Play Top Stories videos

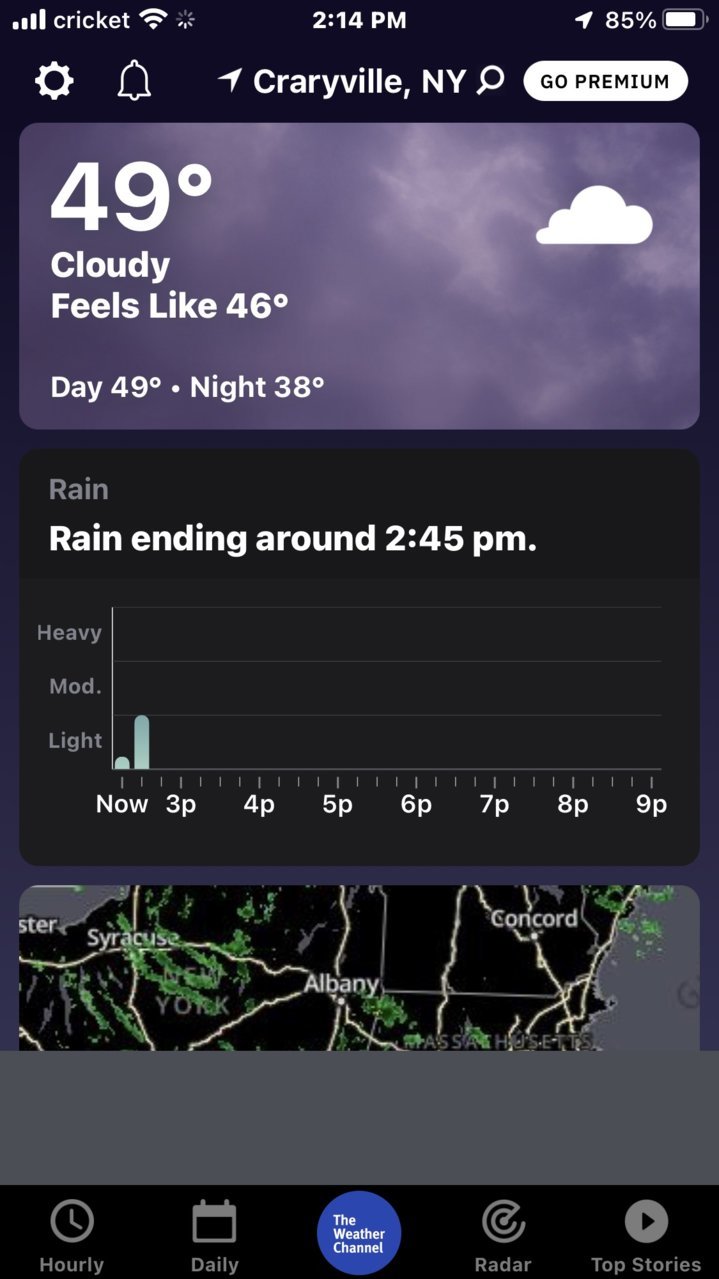pyautogui.click(x=646, y=1221)
